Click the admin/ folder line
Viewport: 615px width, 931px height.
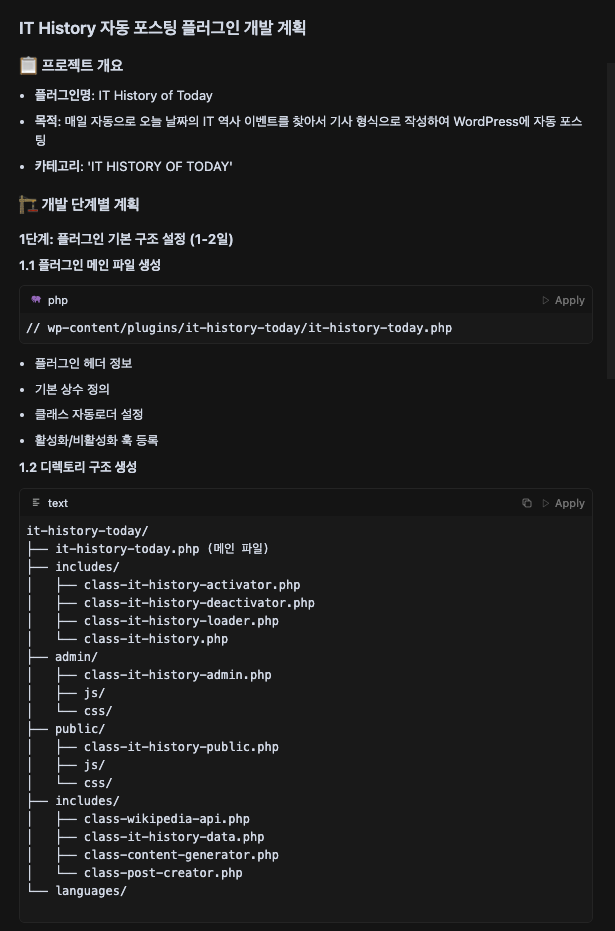(76, 657)
